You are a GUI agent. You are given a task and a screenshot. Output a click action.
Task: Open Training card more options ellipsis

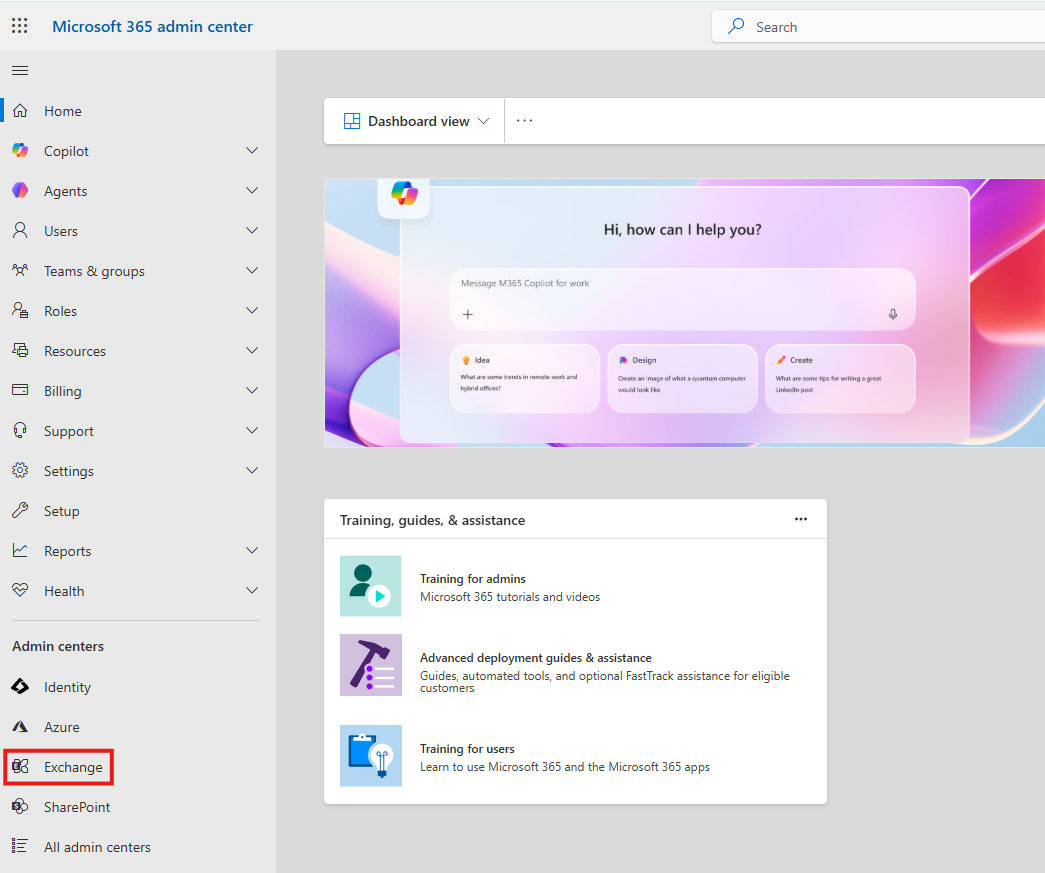tap(800, 519)
